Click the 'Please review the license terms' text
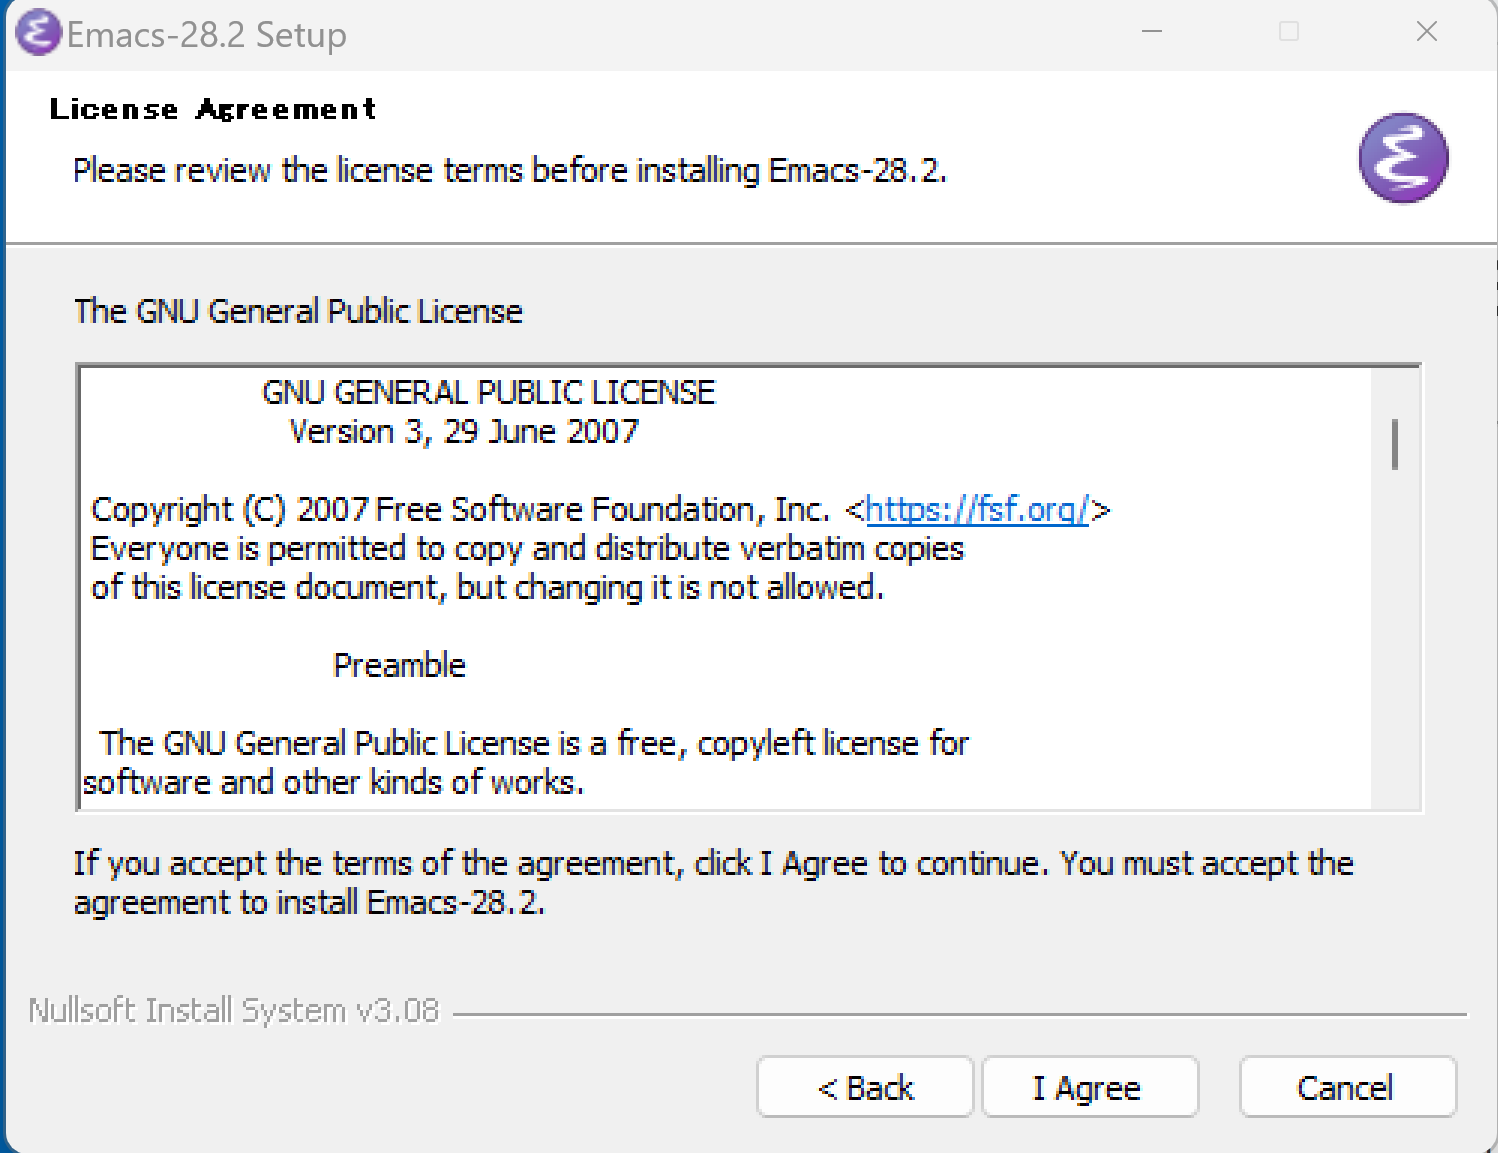Image resolution: width=1498 pixels, height=1153 pixels. (510, 170)
